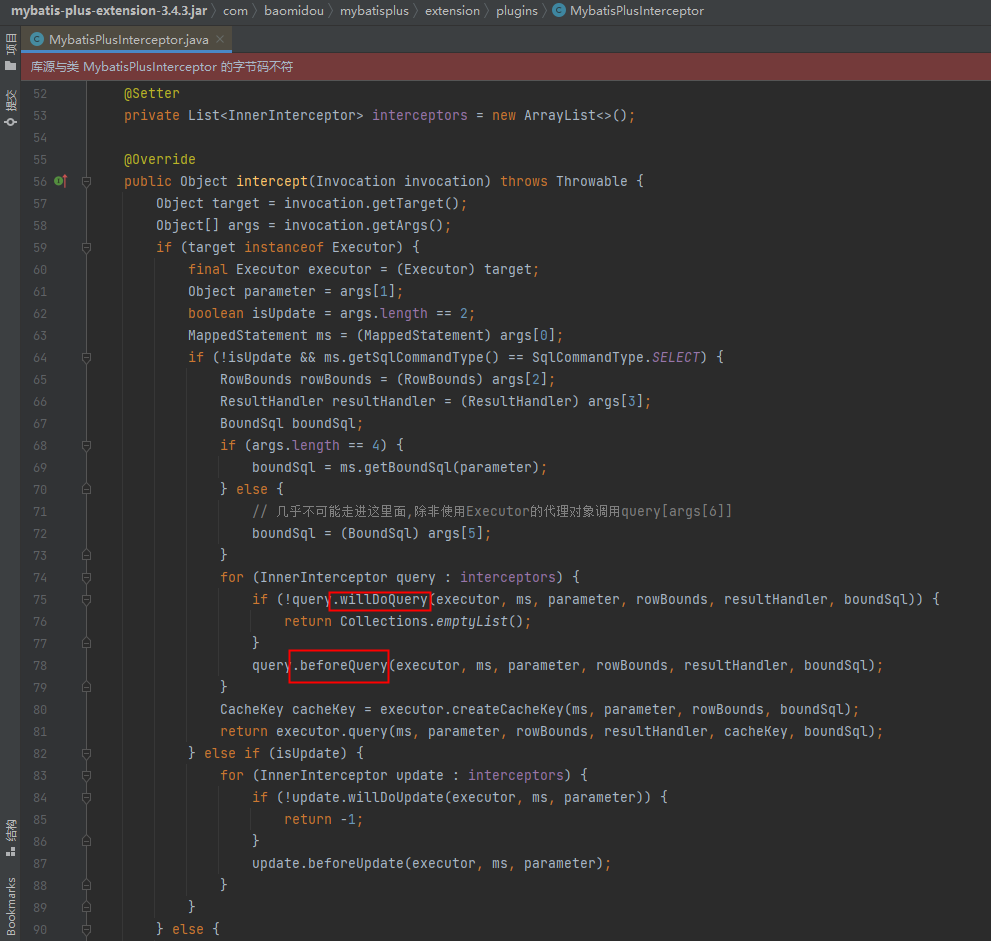
Task: Click 'getSqlCommandType' call on line 64
Action: (415, 358)
